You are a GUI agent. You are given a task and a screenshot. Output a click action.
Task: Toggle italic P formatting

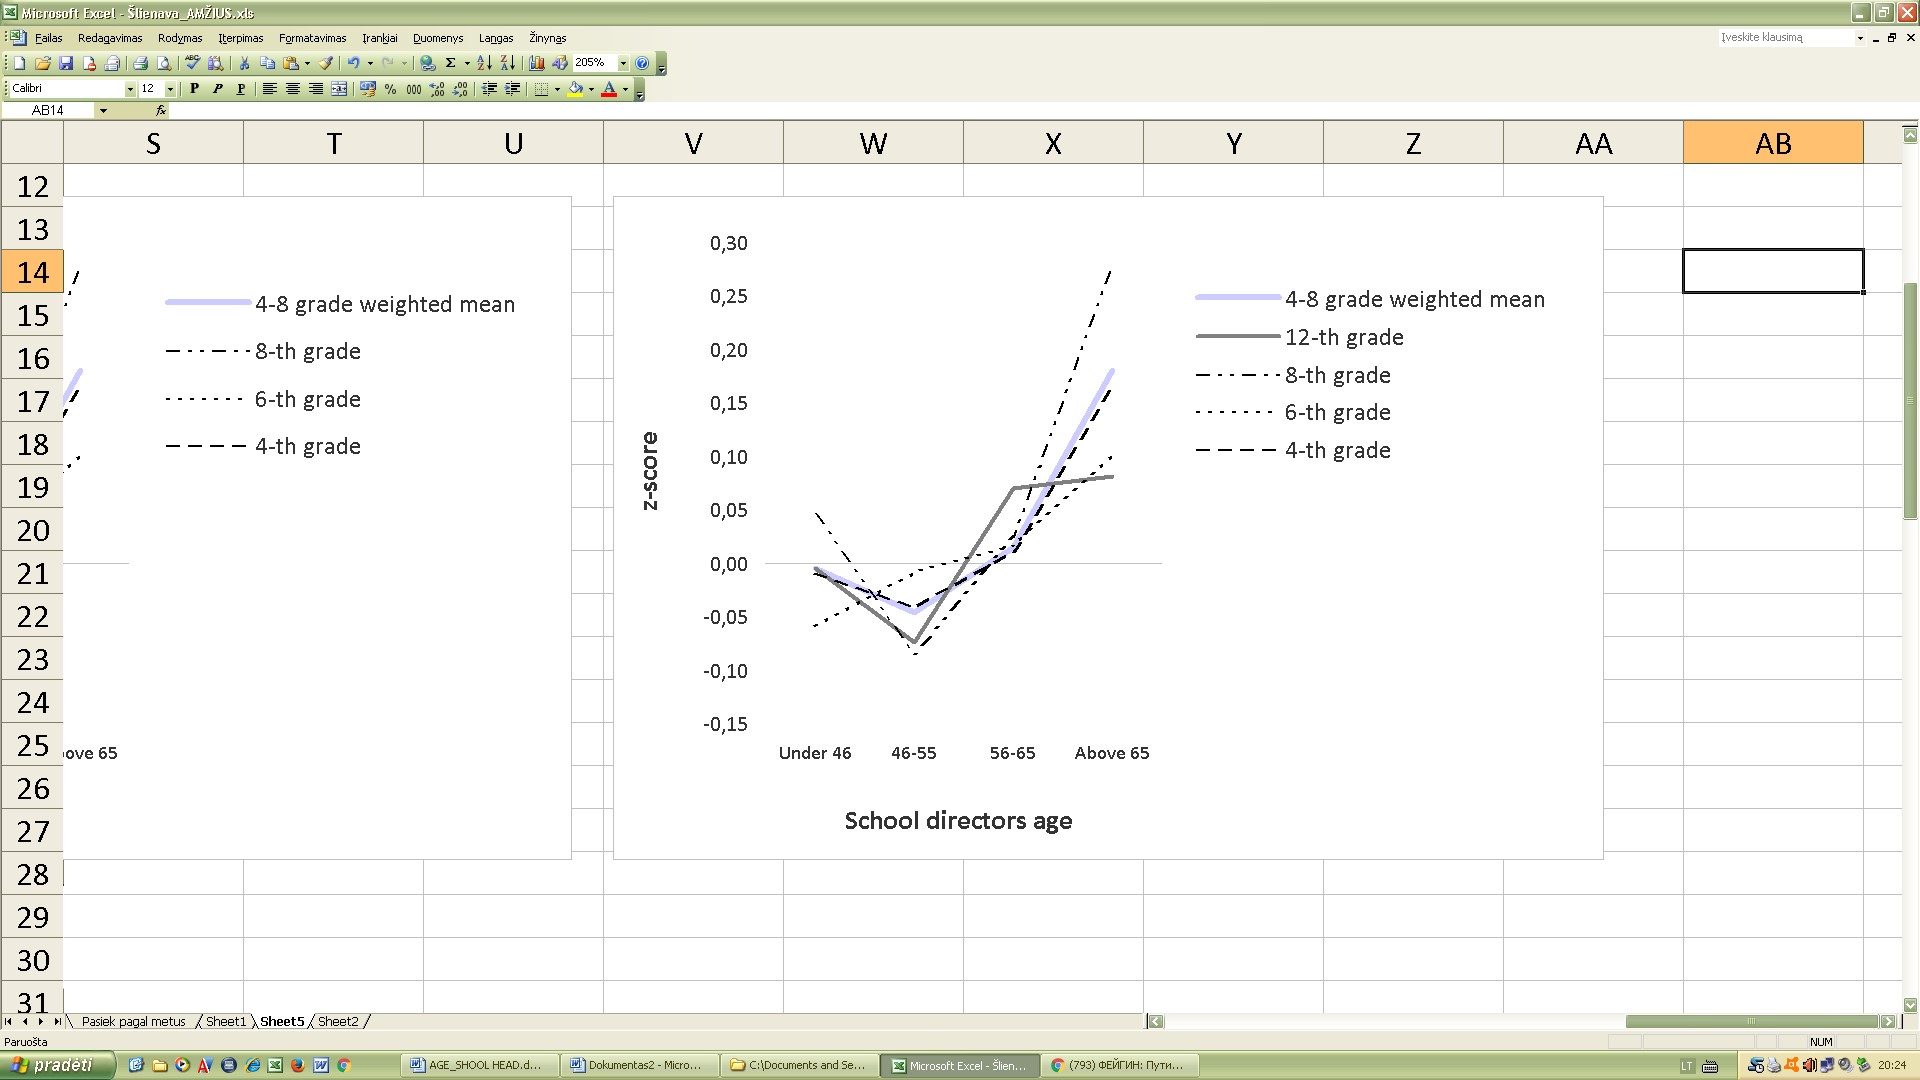pos(218,89)
